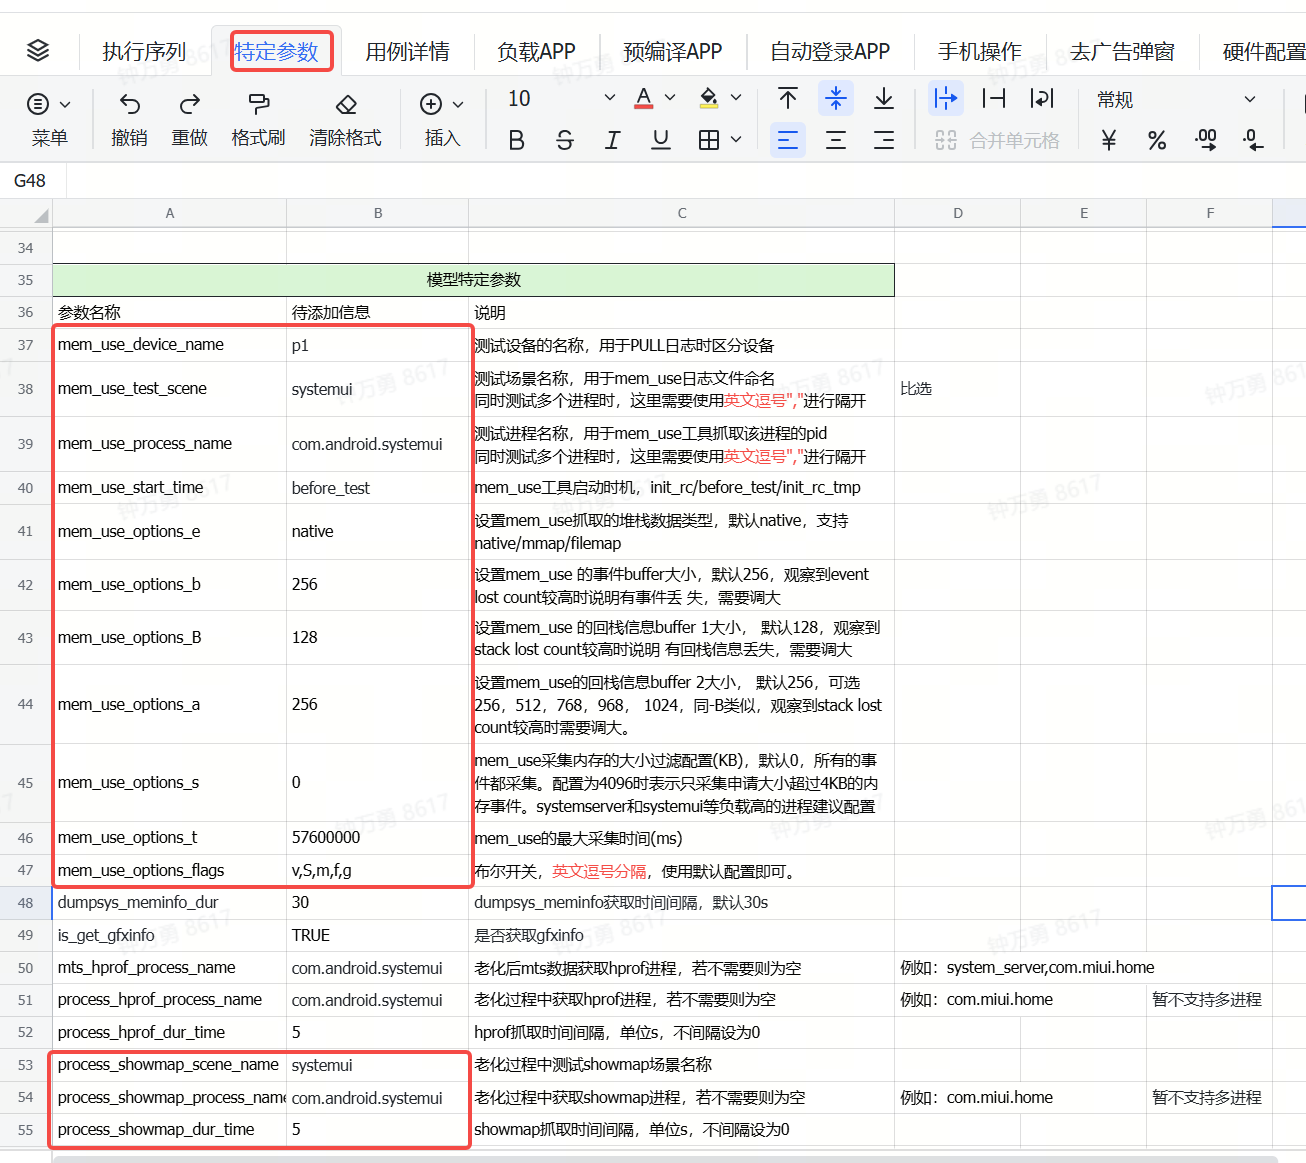Increase decimal places icon
The width and height of the screenshot is (1306, 1163).
click(1206, 140)
